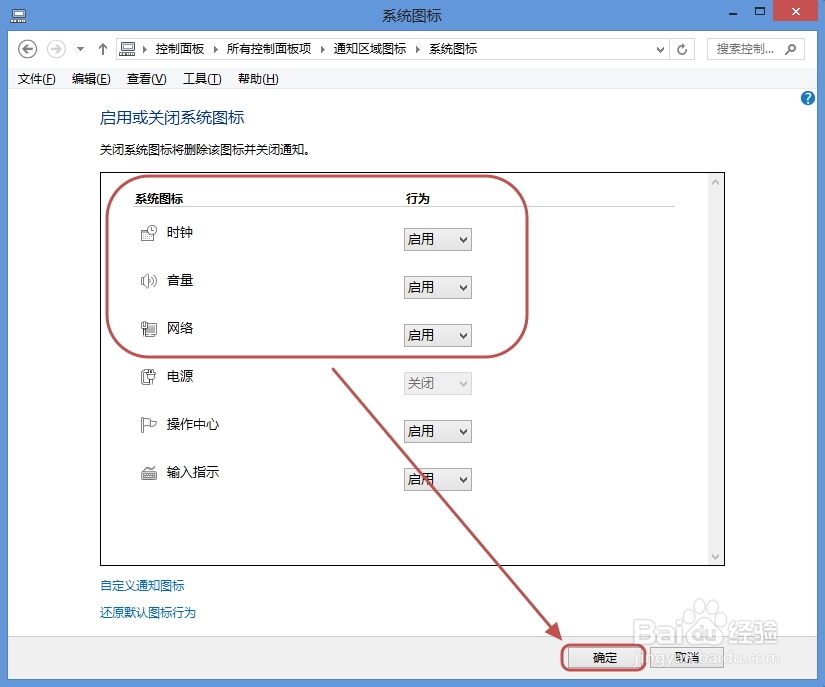
Task: Click the computer icon in address bar
Action: pyautogui.click(x=127, y=49)
